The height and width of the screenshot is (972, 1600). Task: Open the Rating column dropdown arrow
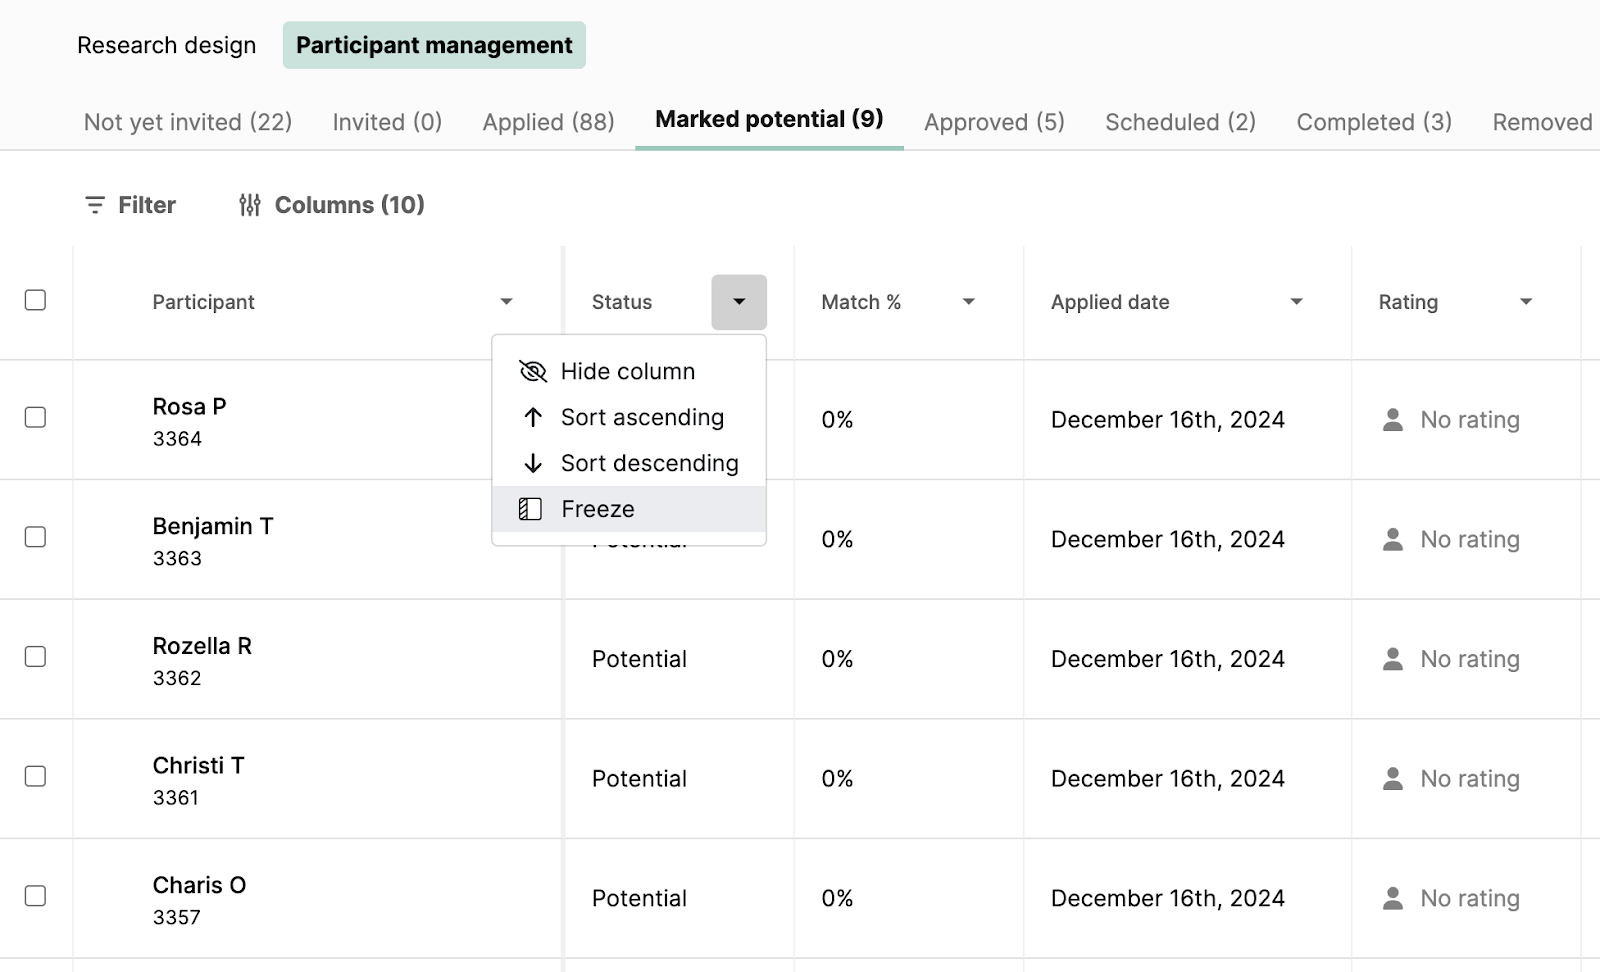coord(1526,302)
